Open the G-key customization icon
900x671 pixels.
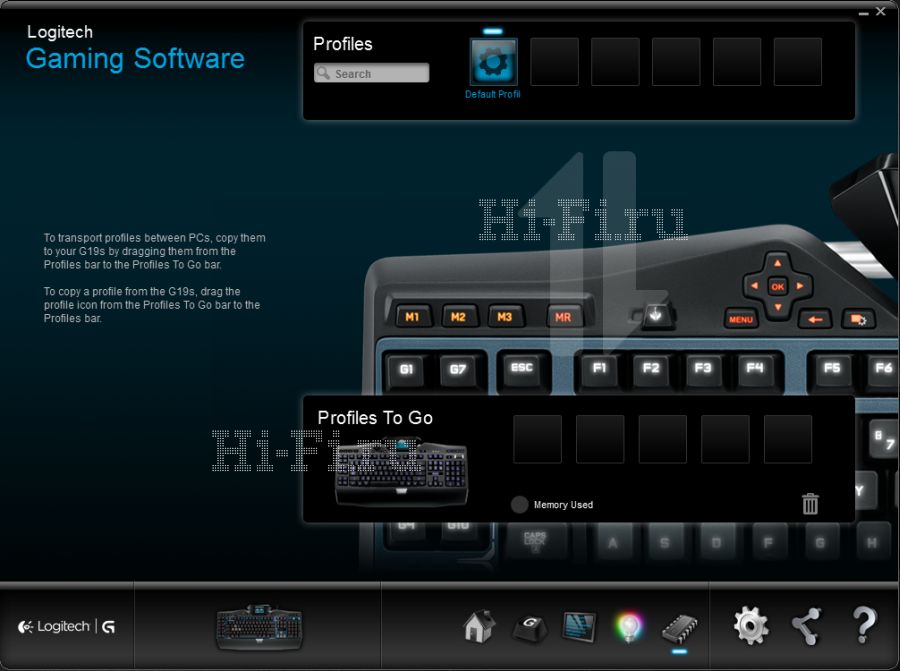point(530,627)
